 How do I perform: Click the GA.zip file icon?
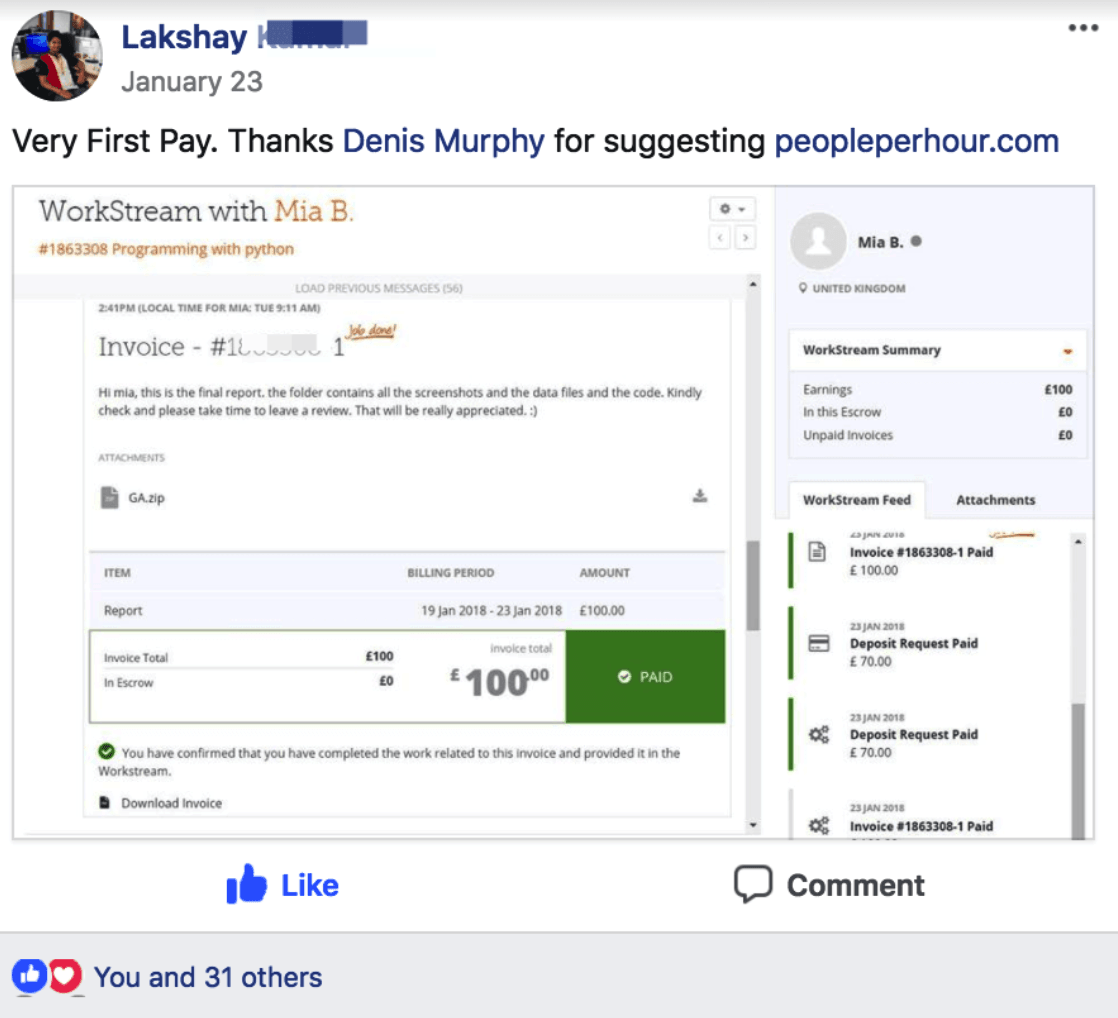tap(109, 497)
